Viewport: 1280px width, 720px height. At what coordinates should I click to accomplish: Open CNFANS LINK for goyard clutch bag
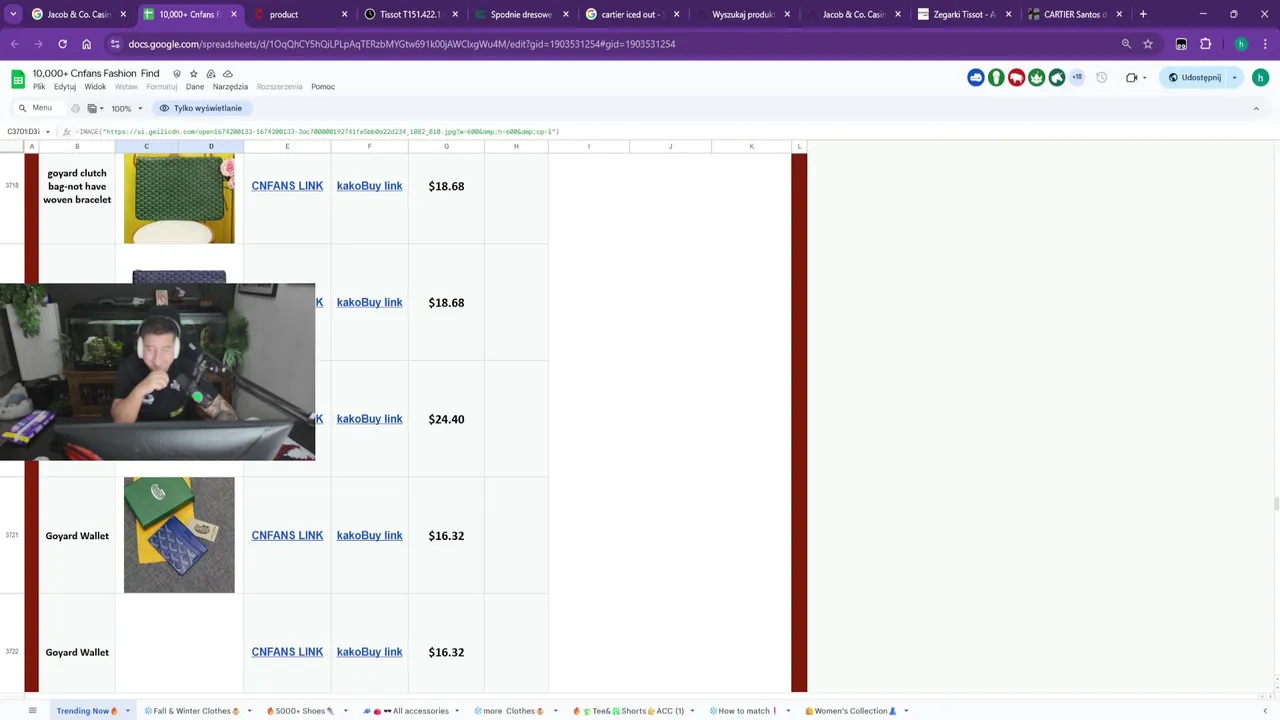tap(287, 186)
